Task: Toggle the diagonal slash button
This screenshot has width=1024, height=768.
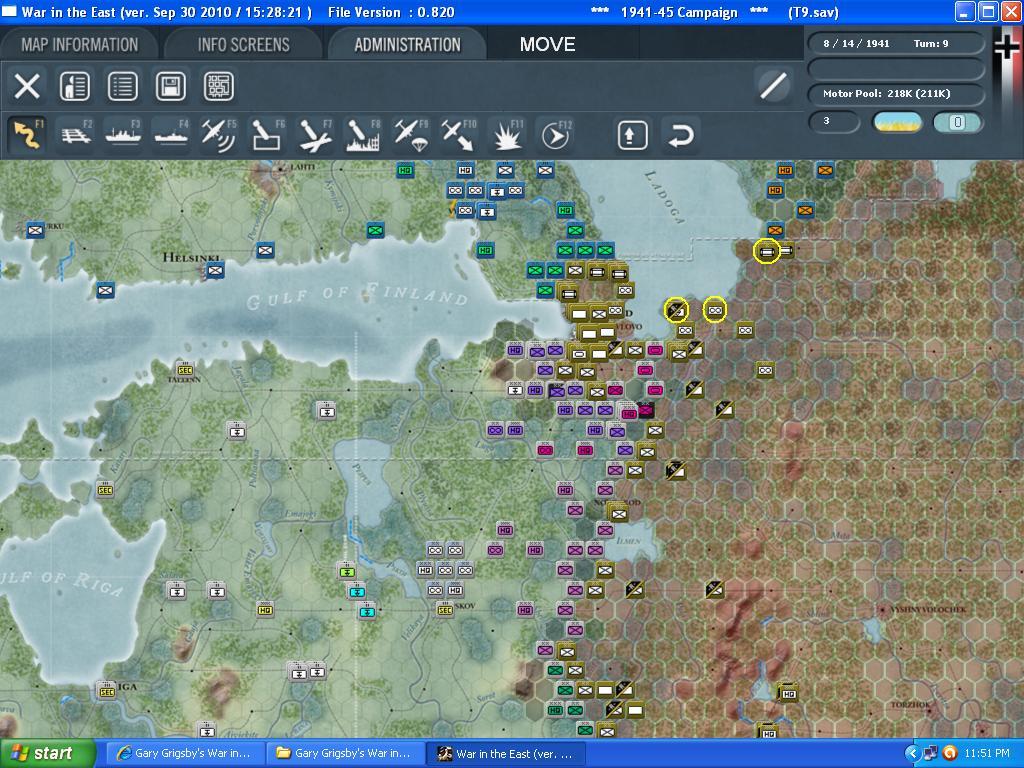Action: tap(773, 86)
